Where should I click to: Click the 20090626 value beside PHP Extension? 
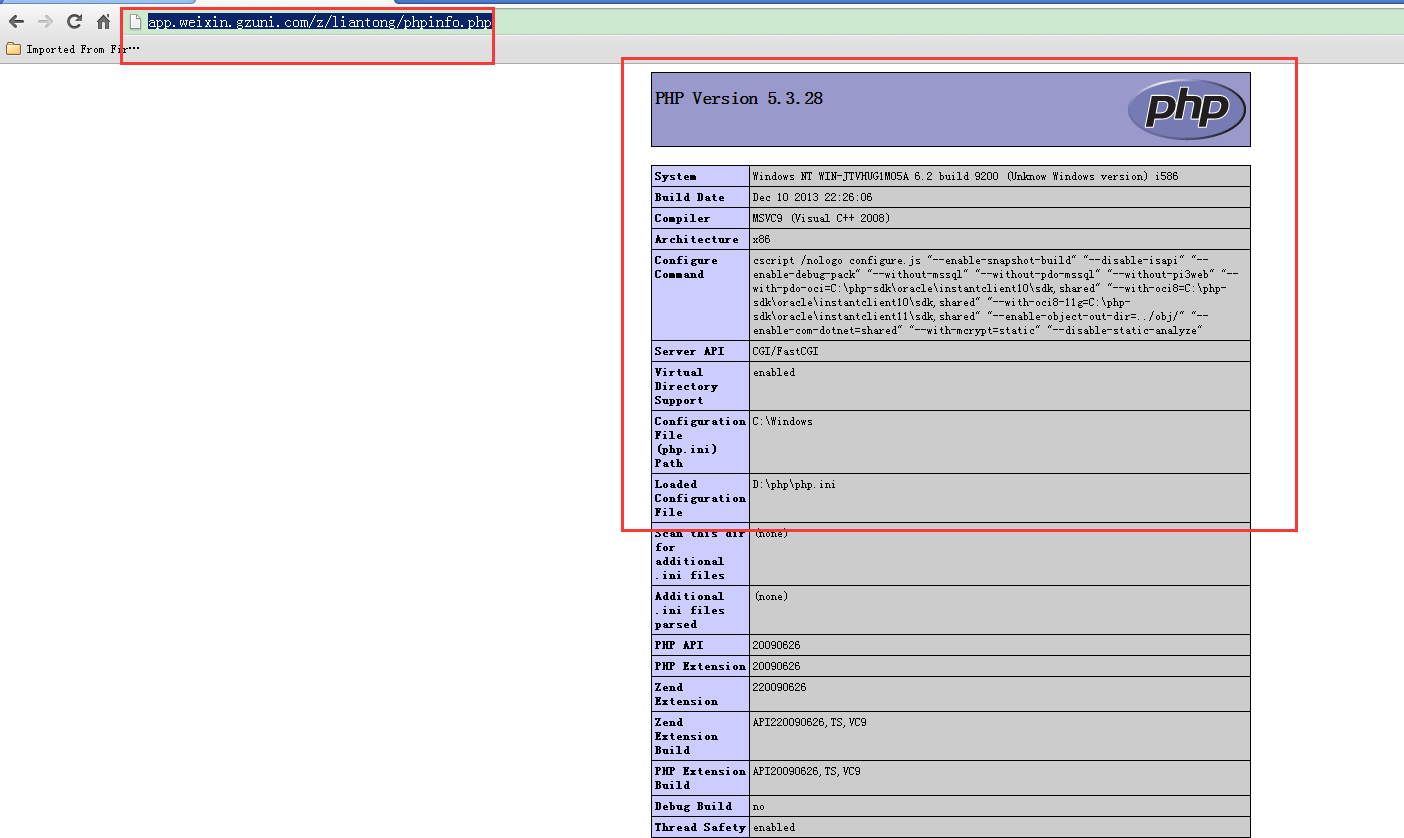[x=776, y=666]
